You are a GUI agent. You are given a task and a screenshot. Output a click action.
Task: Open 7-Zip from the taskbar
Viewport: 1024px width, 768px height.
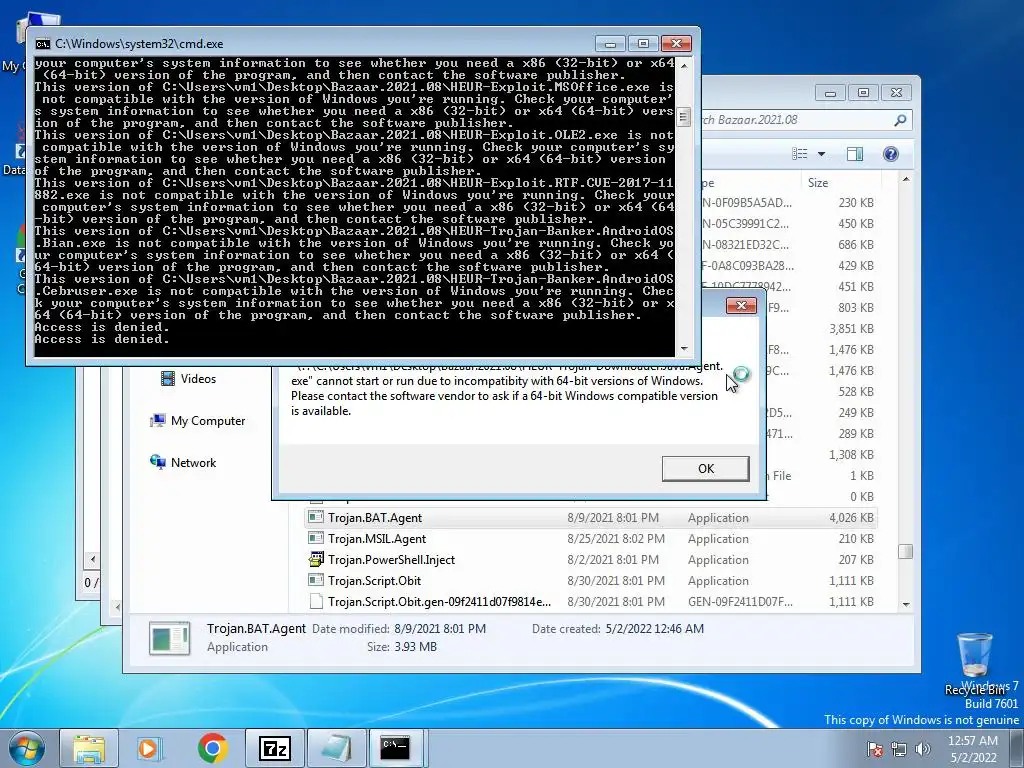click(x=274, y=748)
